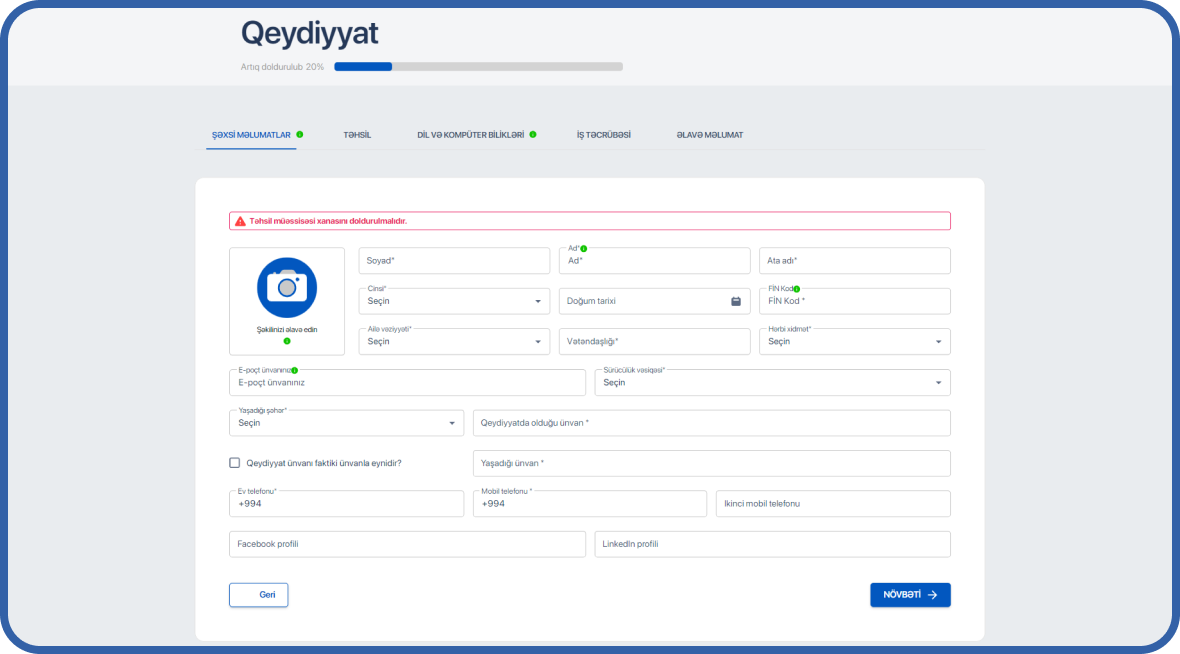Click the registration progress bar
Image resolution: width=1180 pixels, height=654 pixels.
tap(478, 67)
